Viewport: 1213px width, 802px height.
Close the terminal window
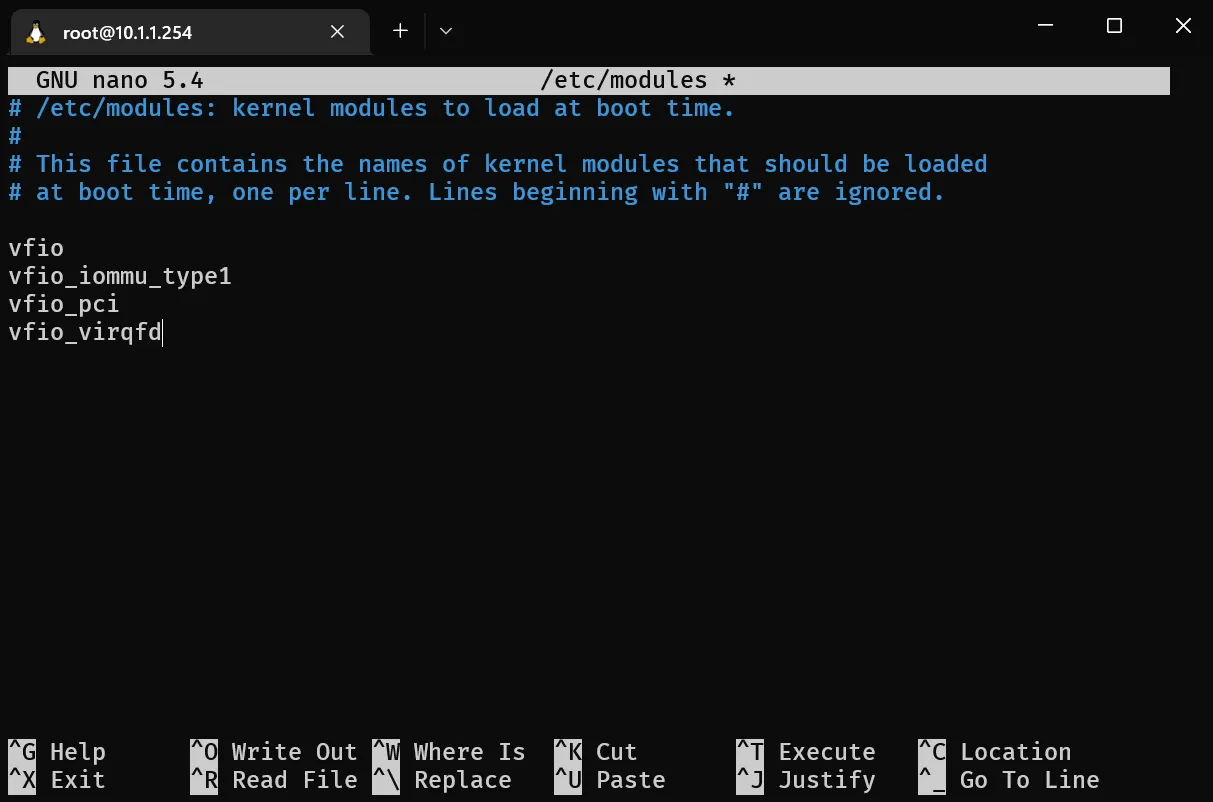tap(1183, 27)
